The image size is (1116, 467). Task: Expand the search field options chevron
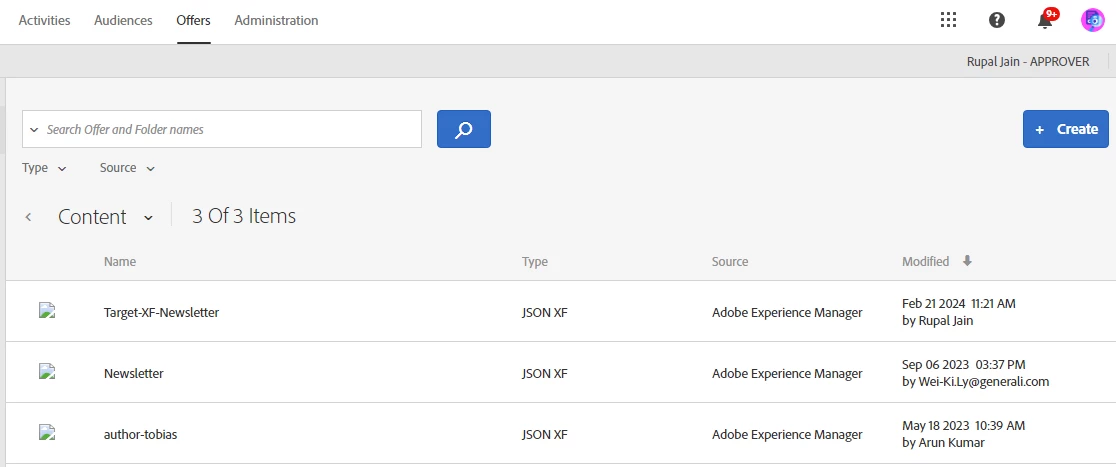pos(34,130)
